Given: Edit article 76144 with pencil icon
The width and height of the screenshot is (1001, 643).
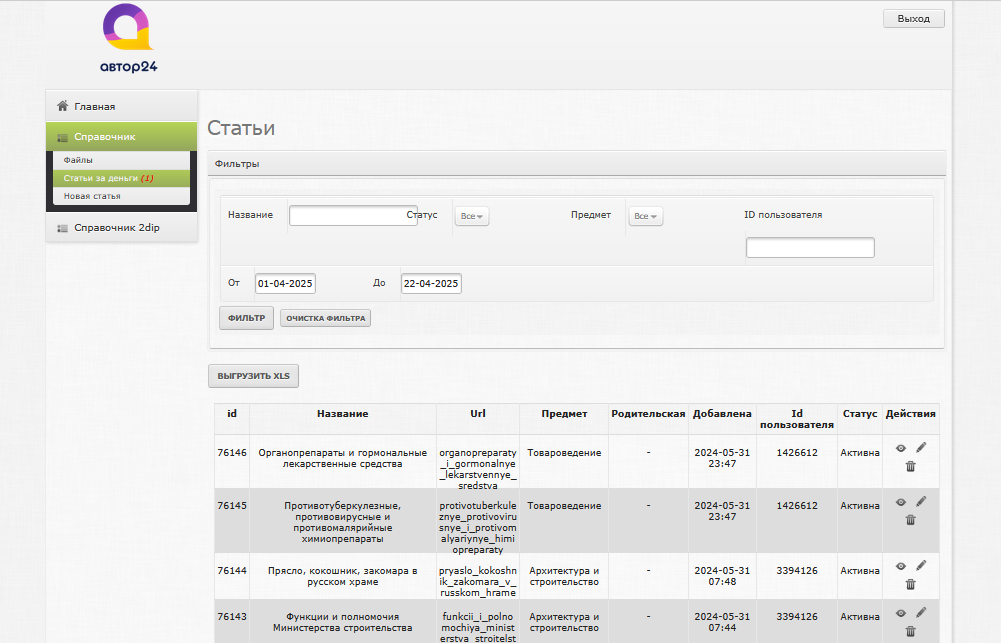Looking at the screenshot, I should click(921, 566).
